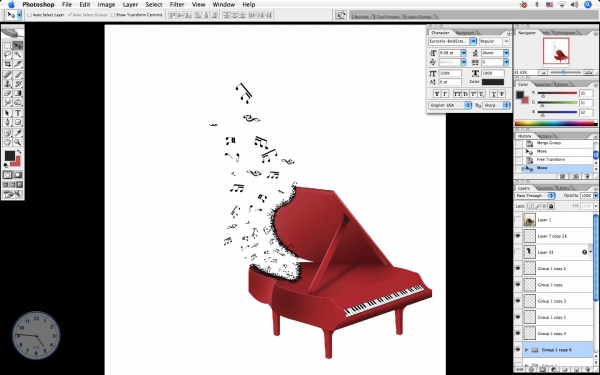The height and width of the screenshot is (375, 600).
Task: Click the Navigator preview thumbnail
Action: tap(556, 51)
